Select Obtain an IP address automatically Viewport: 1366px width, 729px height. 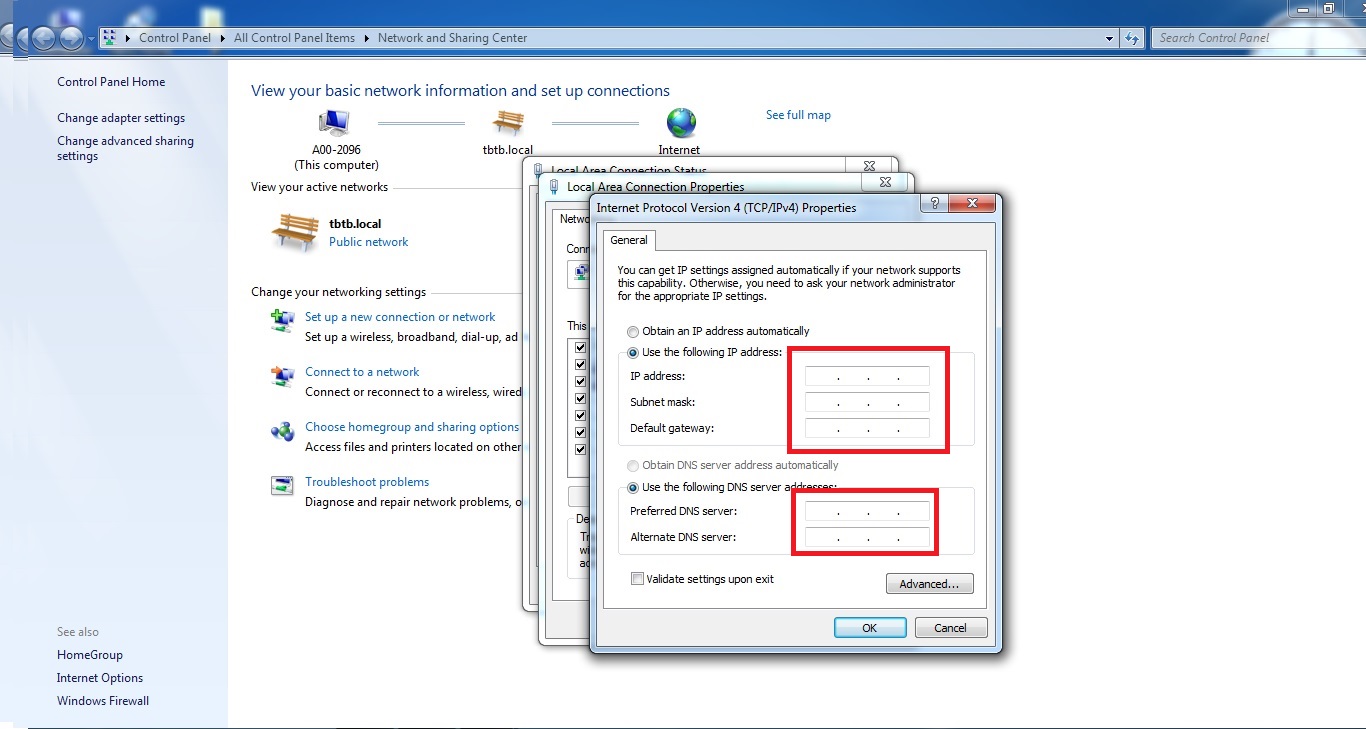633,331
